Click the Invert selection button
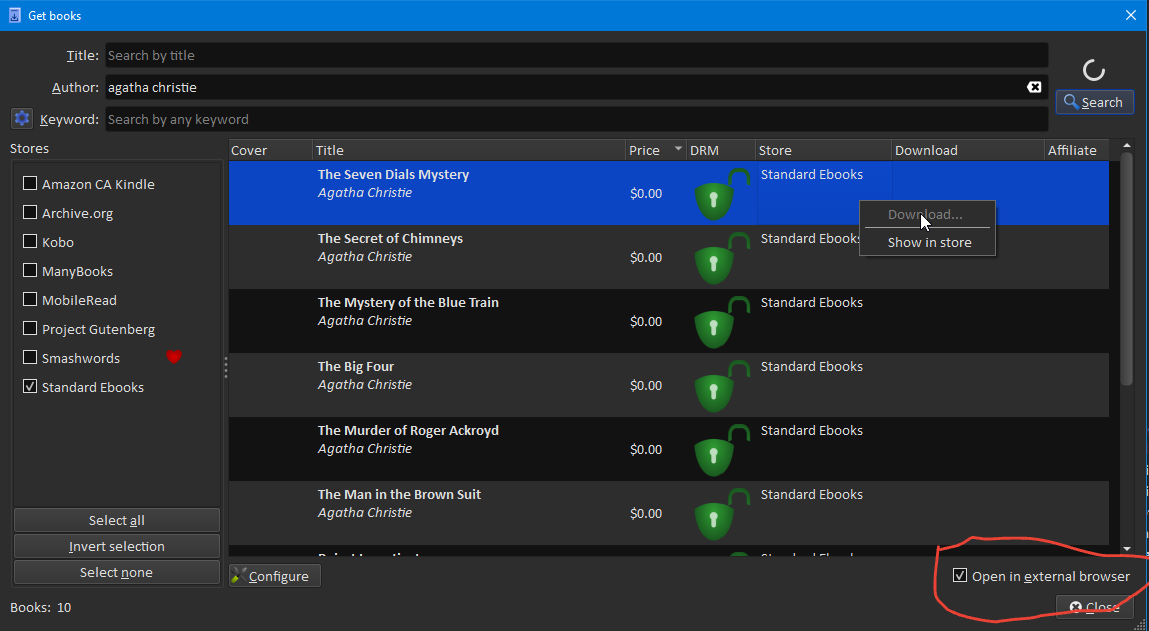1149x631 pixels. (117, 546)
